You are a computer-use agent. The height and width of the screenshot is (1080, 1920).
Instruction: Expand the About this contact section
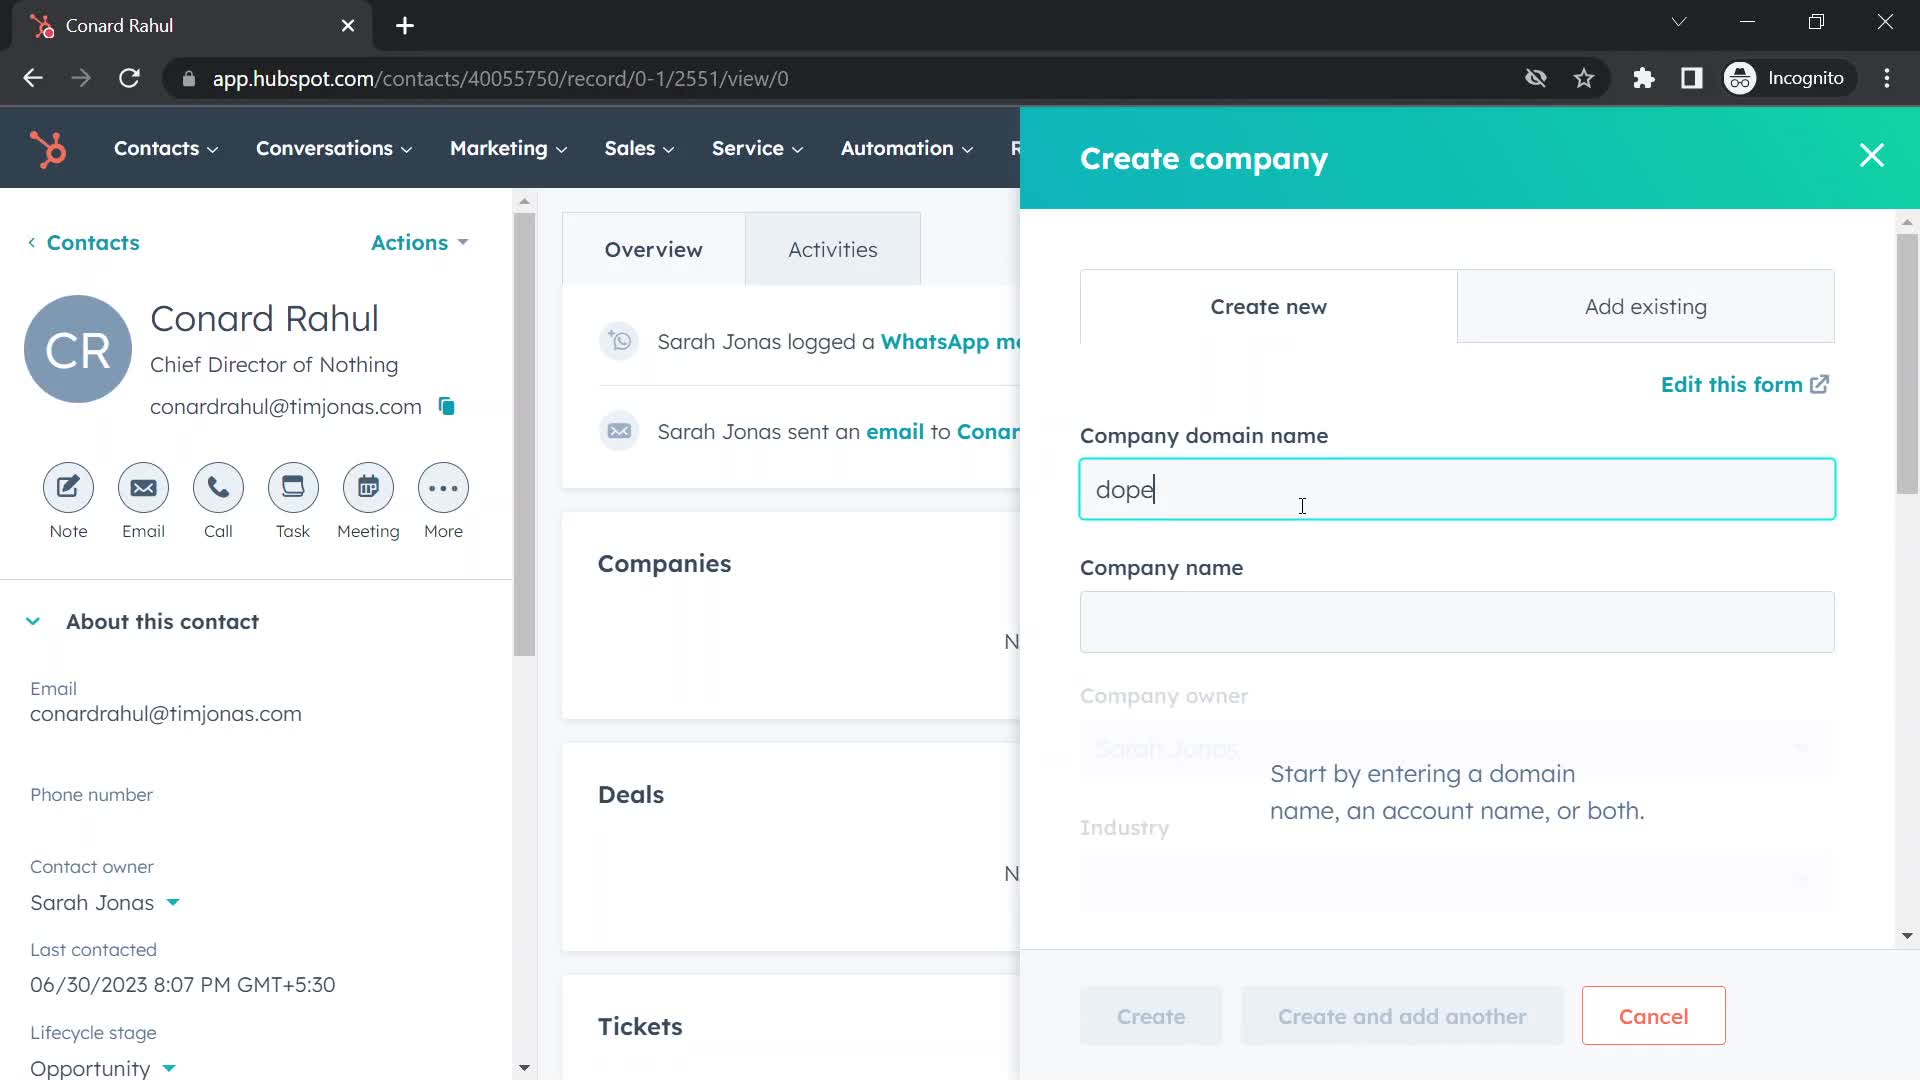32,621
